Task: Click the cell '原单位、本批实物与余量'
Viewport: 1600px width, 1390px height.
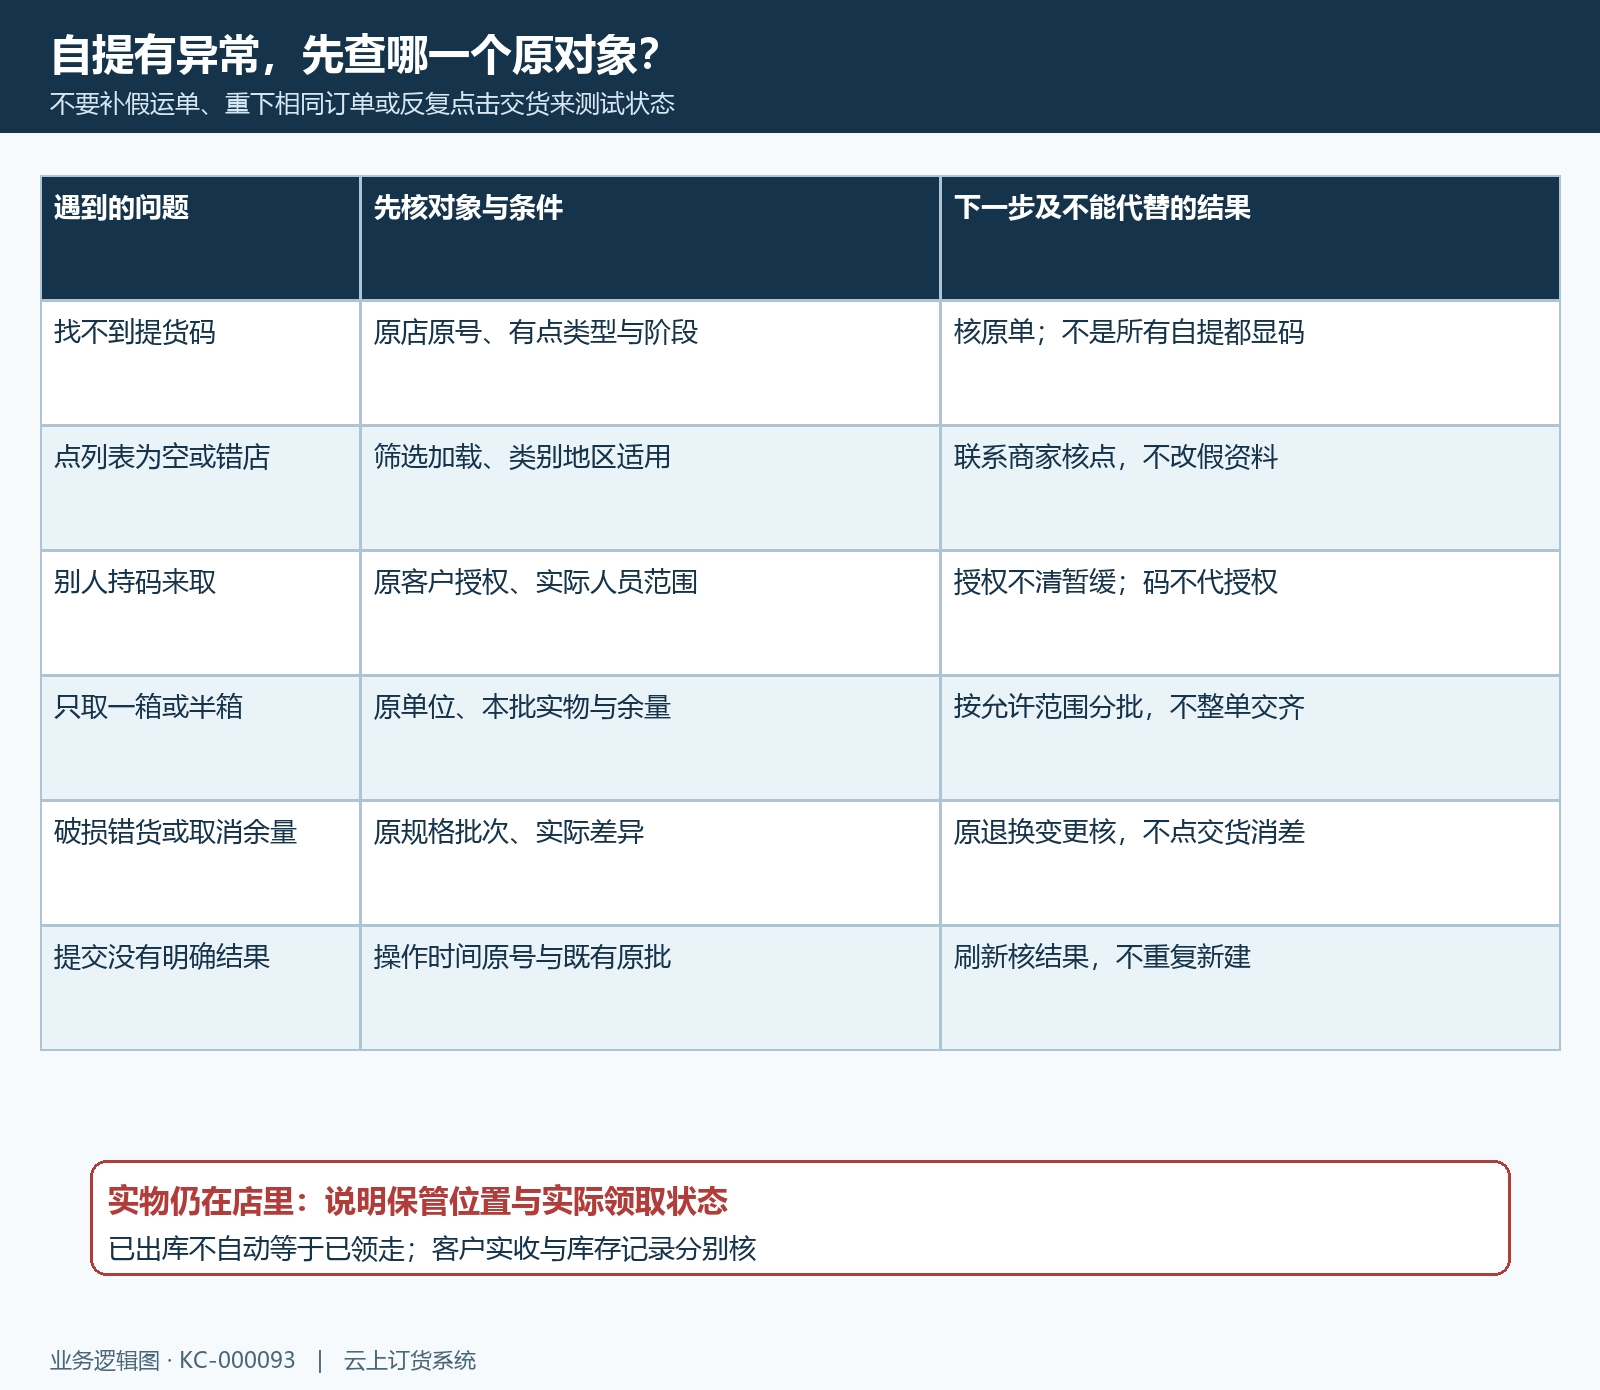Action: tap(650, 738)
